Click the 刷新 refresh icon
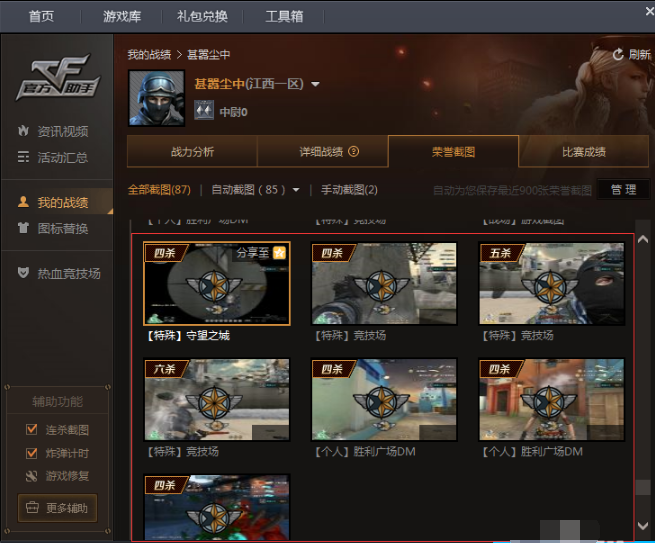655x543 pixels. click(x=618, y=55)
